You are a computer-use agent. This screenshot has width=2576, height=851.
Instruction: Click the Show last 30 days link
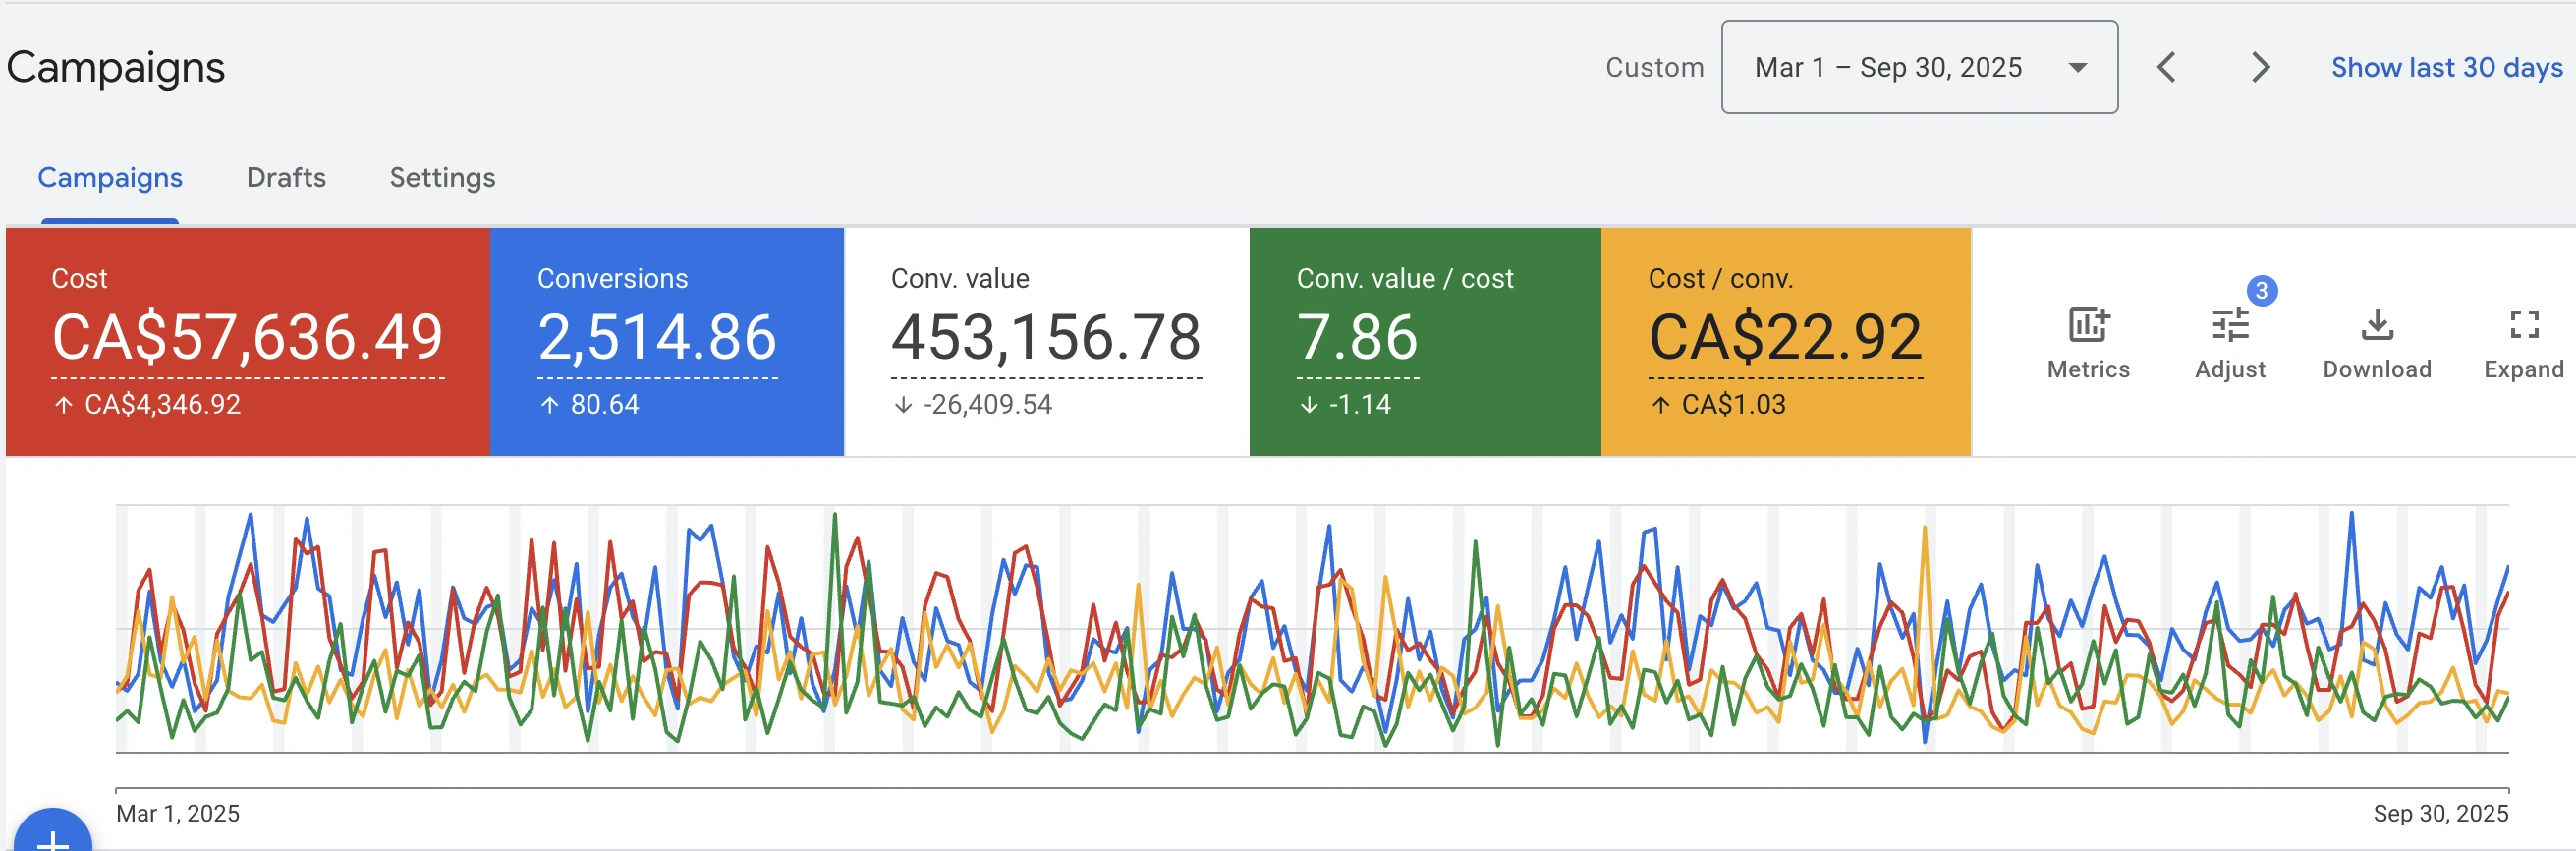pyautogui.click(x=2446, y=67)
